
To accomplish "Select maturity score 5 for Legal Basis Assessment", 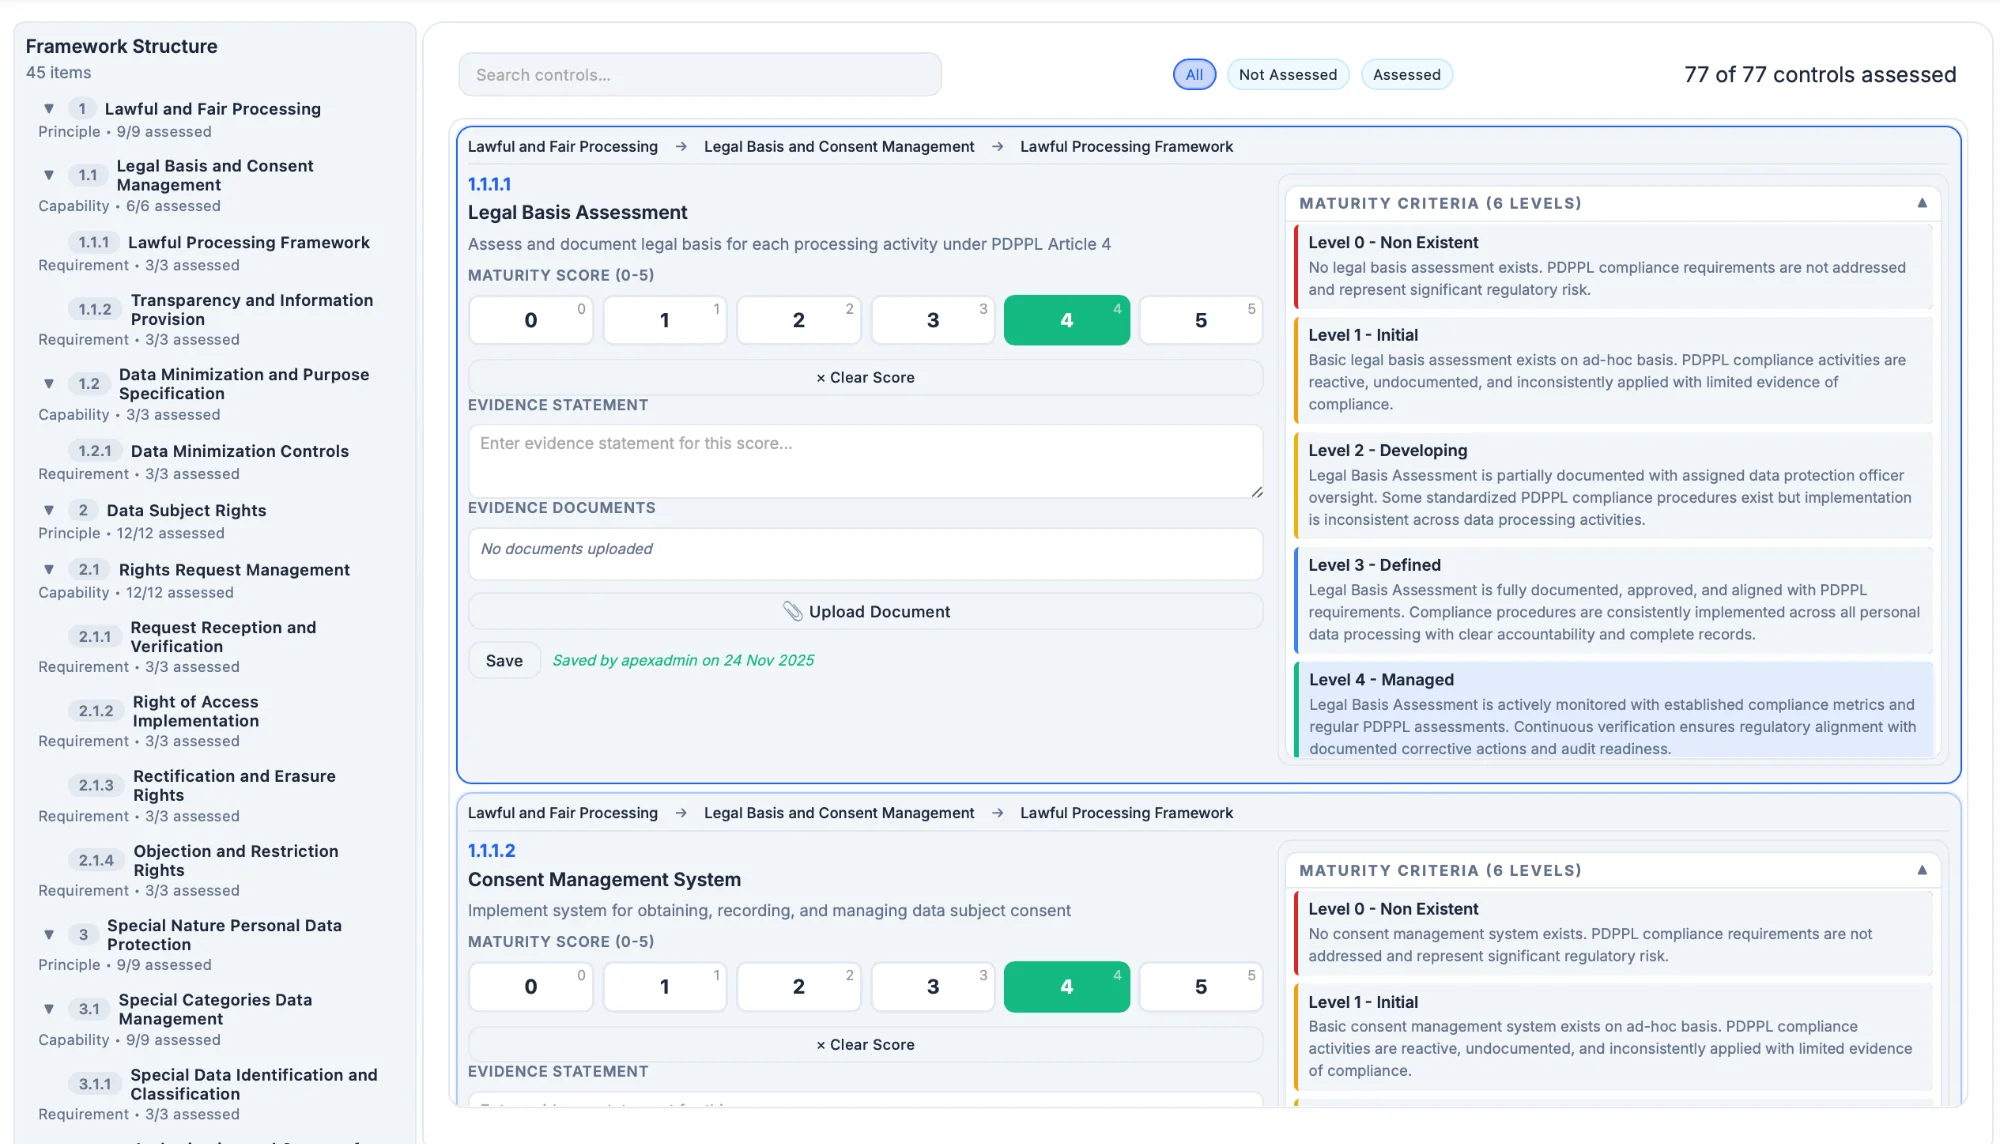I will point(1200,320).
